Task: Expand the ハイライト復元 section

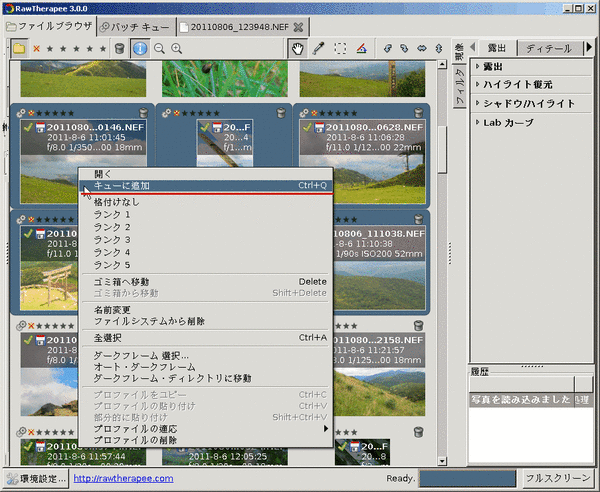Action: click(x=531, y=85)
